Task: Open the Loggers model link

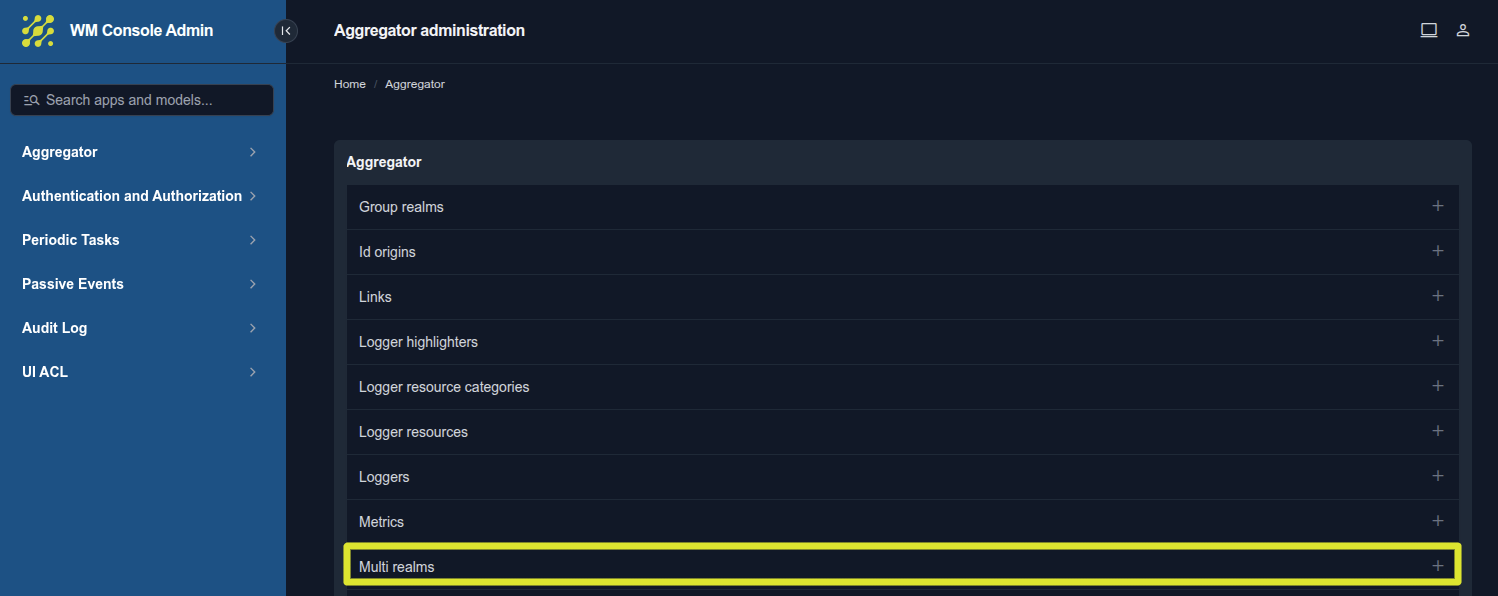Action: (384, 477)
